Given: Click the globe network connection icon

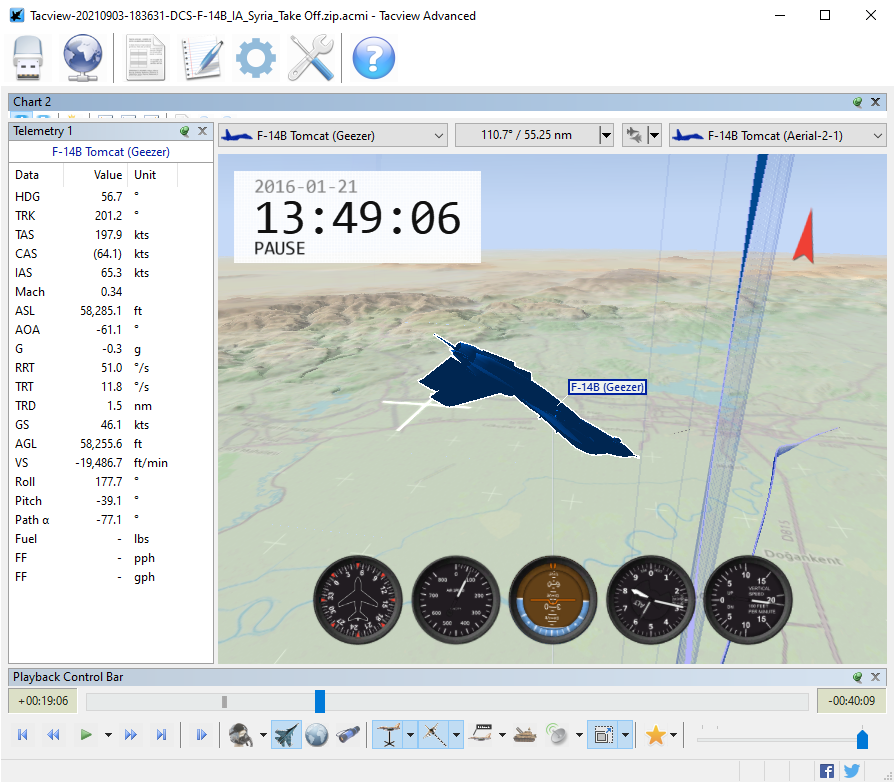Looking at the screenshot, I should [83, 58].
